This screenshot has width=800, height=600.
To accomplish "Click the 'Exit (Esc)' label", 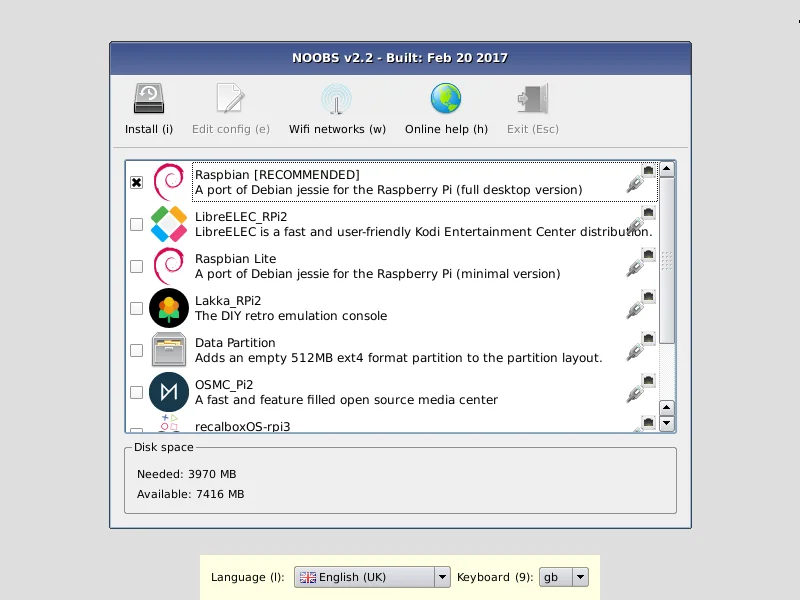I will pyautogui.click(x=533, y=129).
